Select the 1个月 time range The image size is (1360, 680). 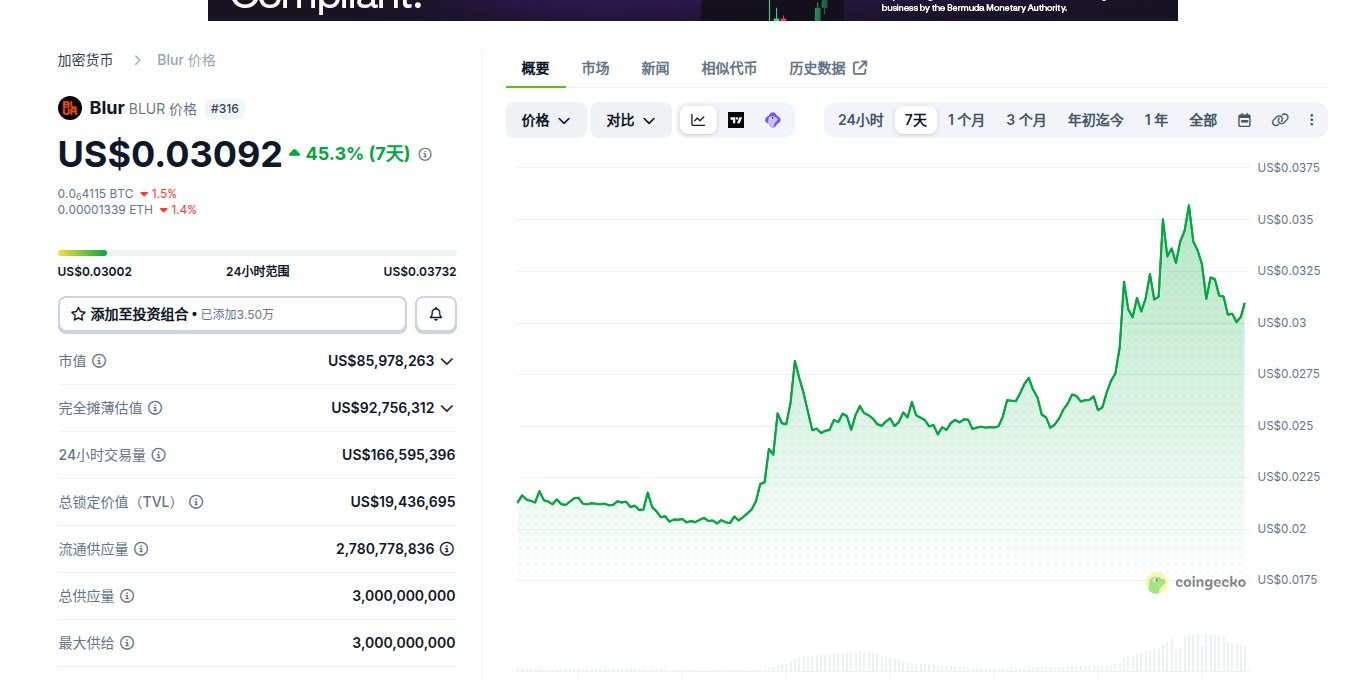coord(967,120)
